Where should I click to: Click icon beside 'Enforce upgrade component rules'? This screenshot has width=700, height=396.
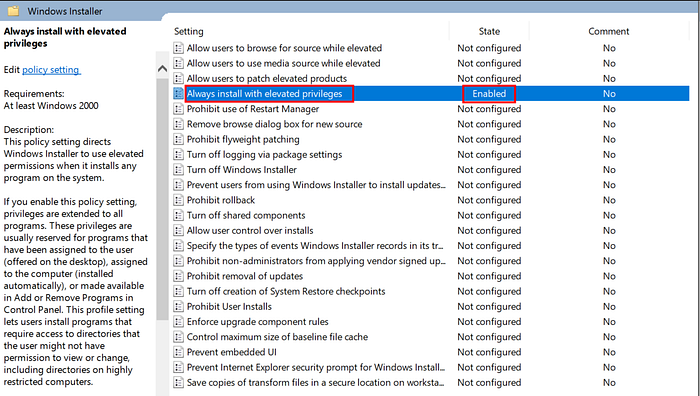(179, 321)
